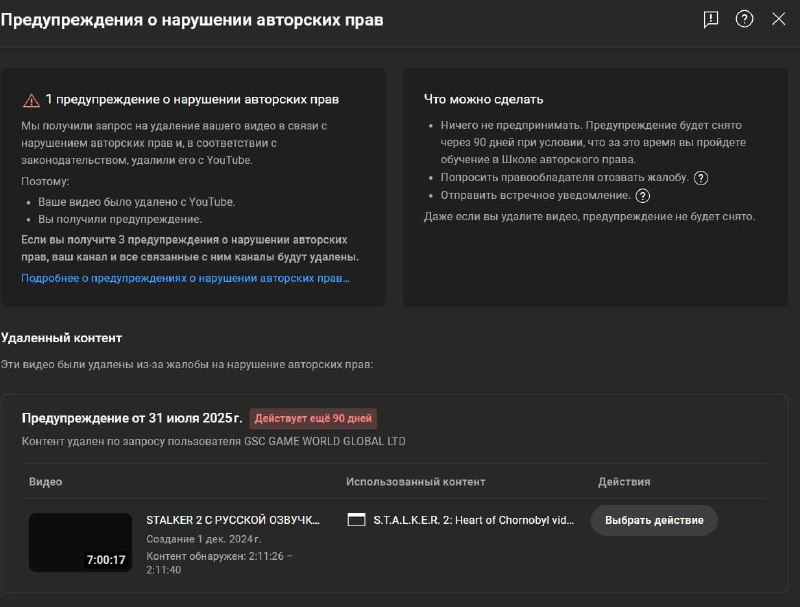Click the 7:00:17 duration label
The image size is (800, 607).
coord(106,560)
